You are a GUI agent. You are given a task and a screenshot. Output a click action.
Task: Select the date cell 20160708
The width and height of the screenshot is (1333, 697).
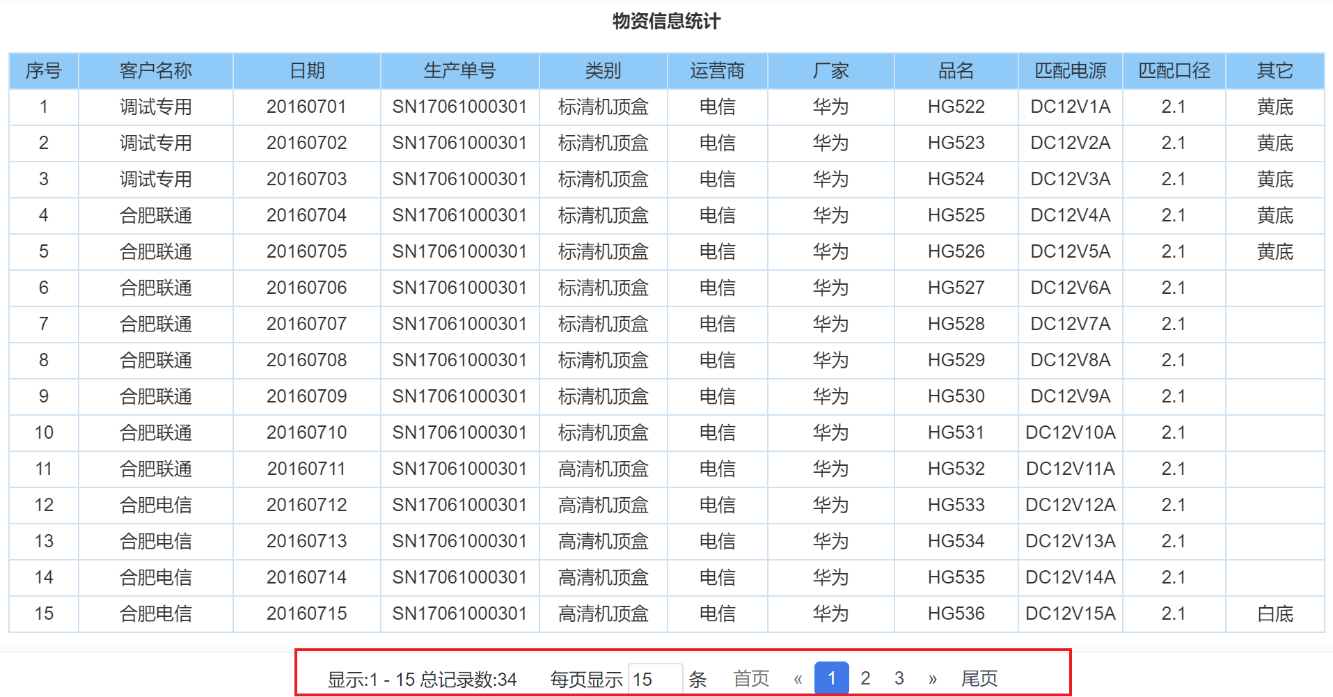coord(307,360)
